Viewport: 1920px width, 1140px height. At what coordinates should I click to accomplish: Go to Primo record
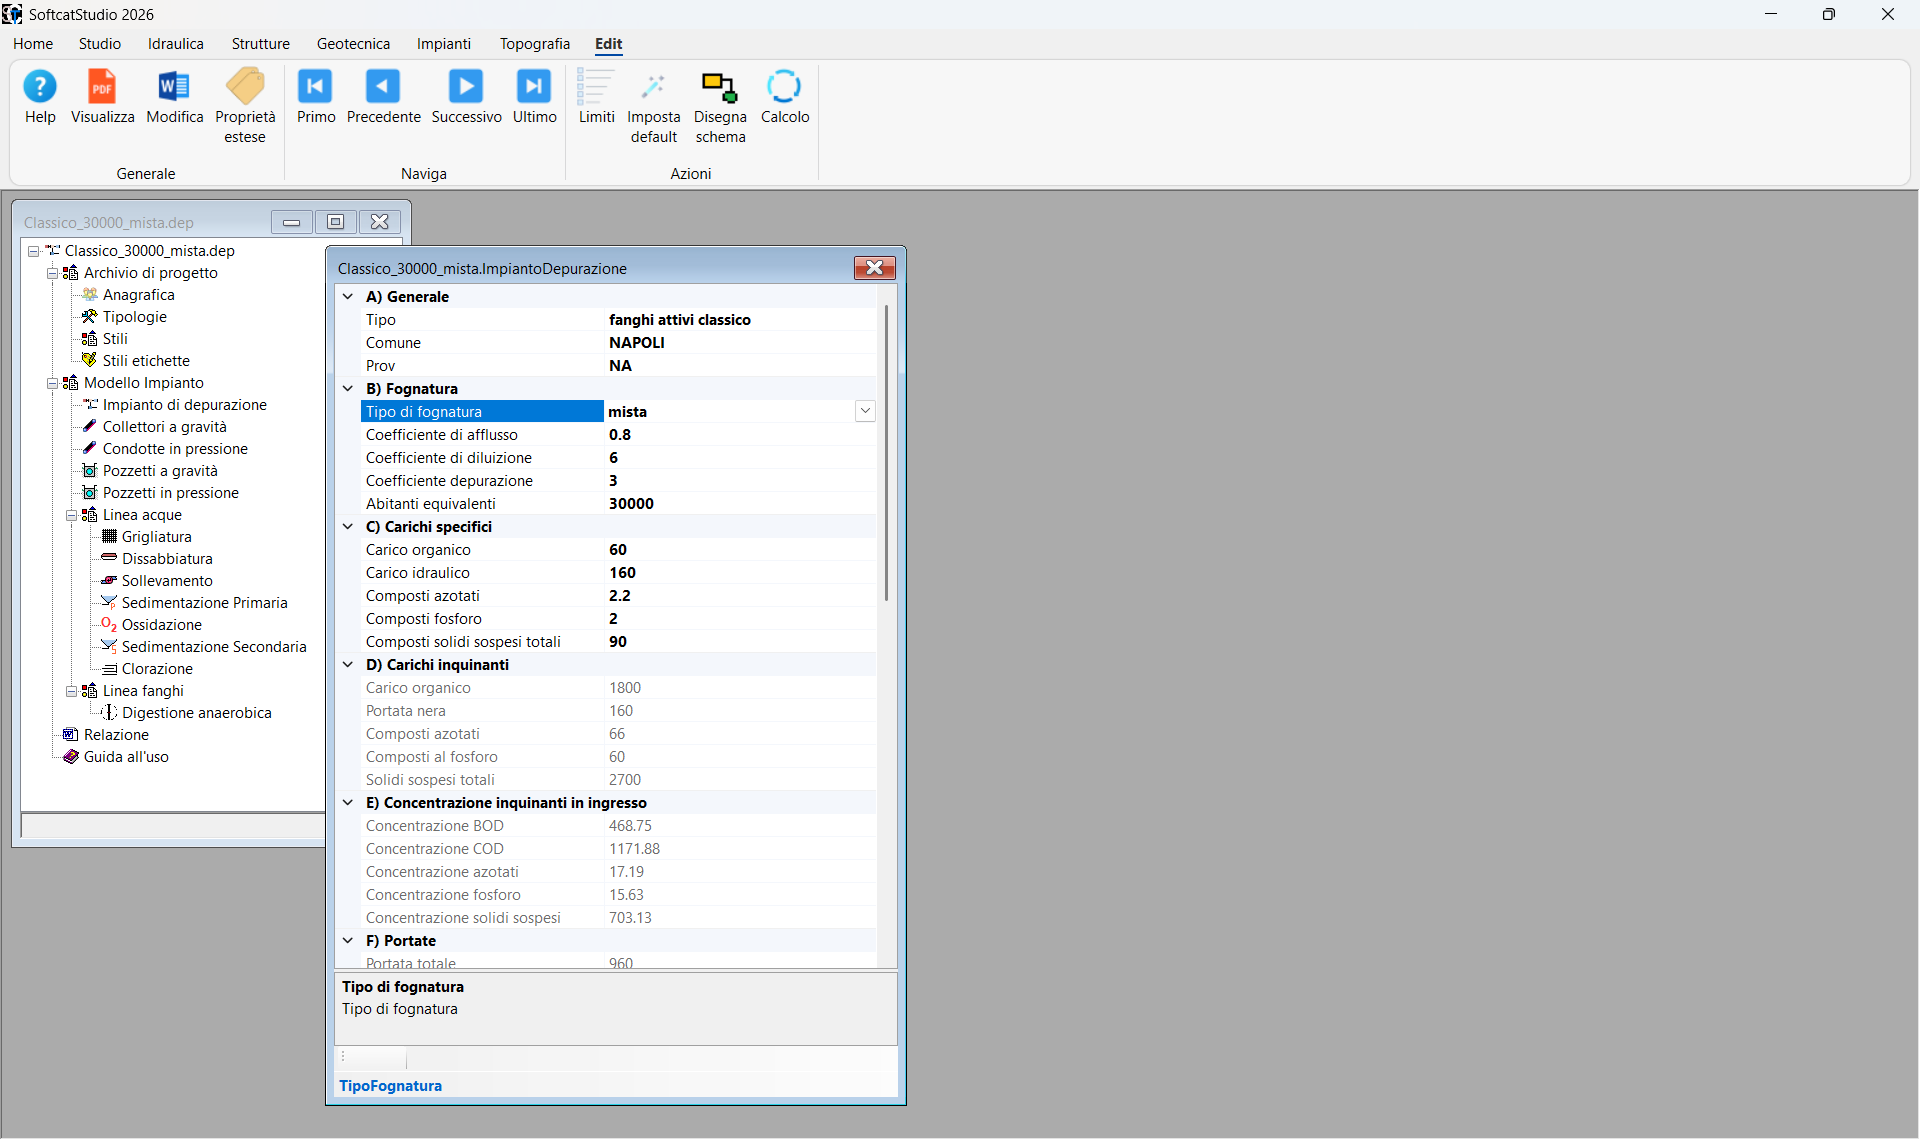point(316,97)
